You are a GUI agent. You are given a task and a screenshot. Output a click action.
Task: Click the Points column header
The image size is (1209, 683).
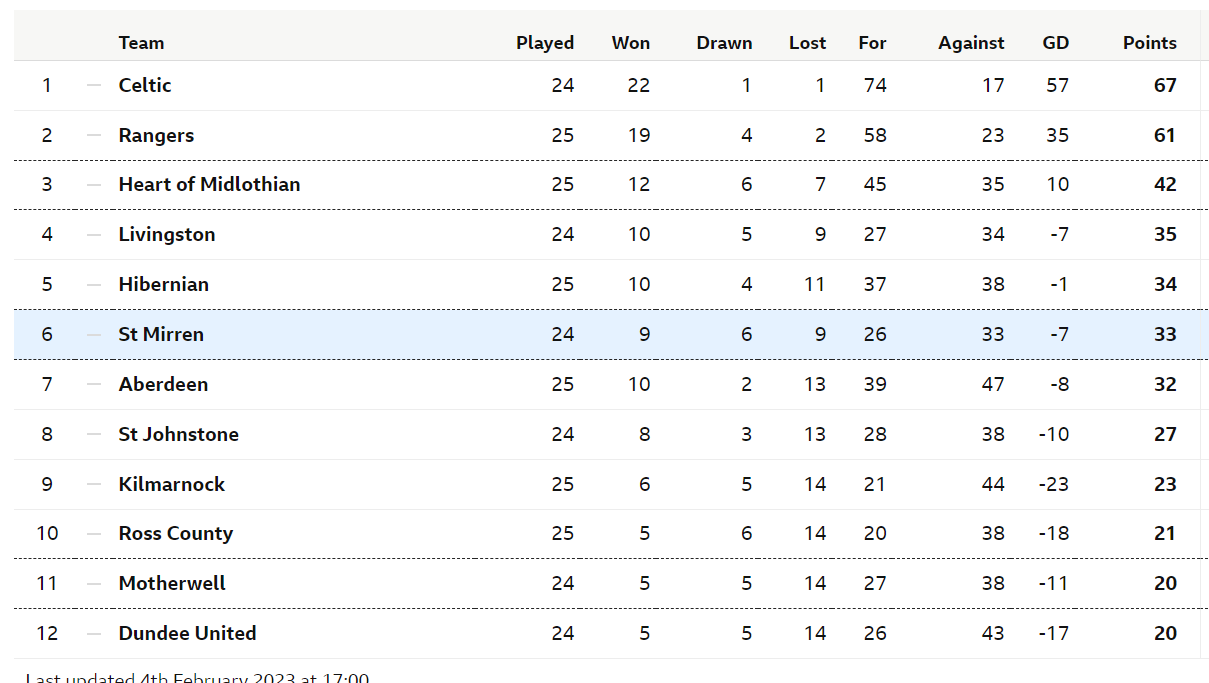(x=1150, y=43)
